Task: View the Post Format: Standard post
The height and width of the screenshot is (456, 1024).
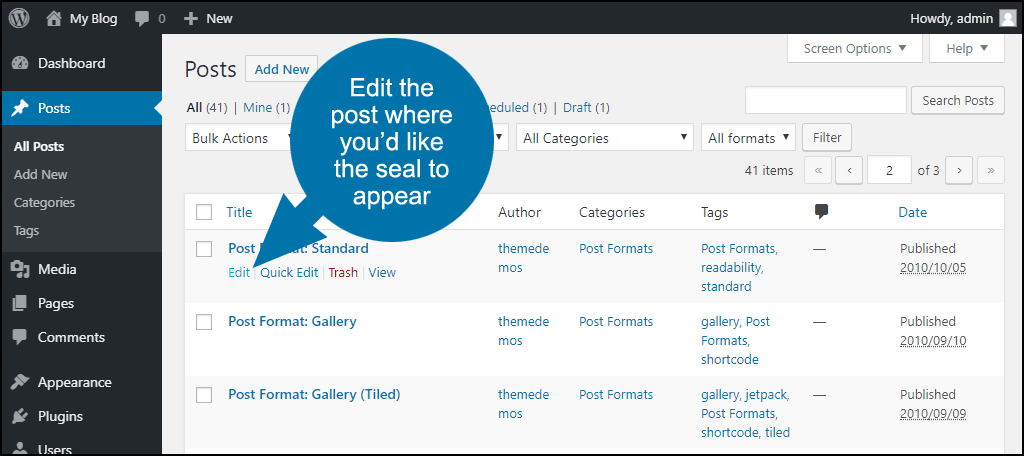Action: click(x=382, y=273)
